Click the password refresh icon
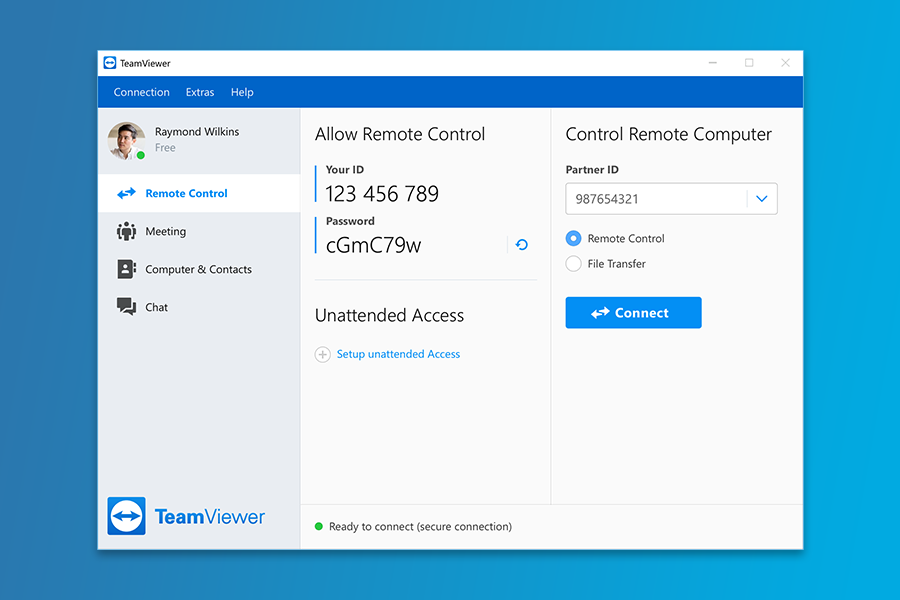The width and height of the screenshot is (900, 600). (520, 244)
